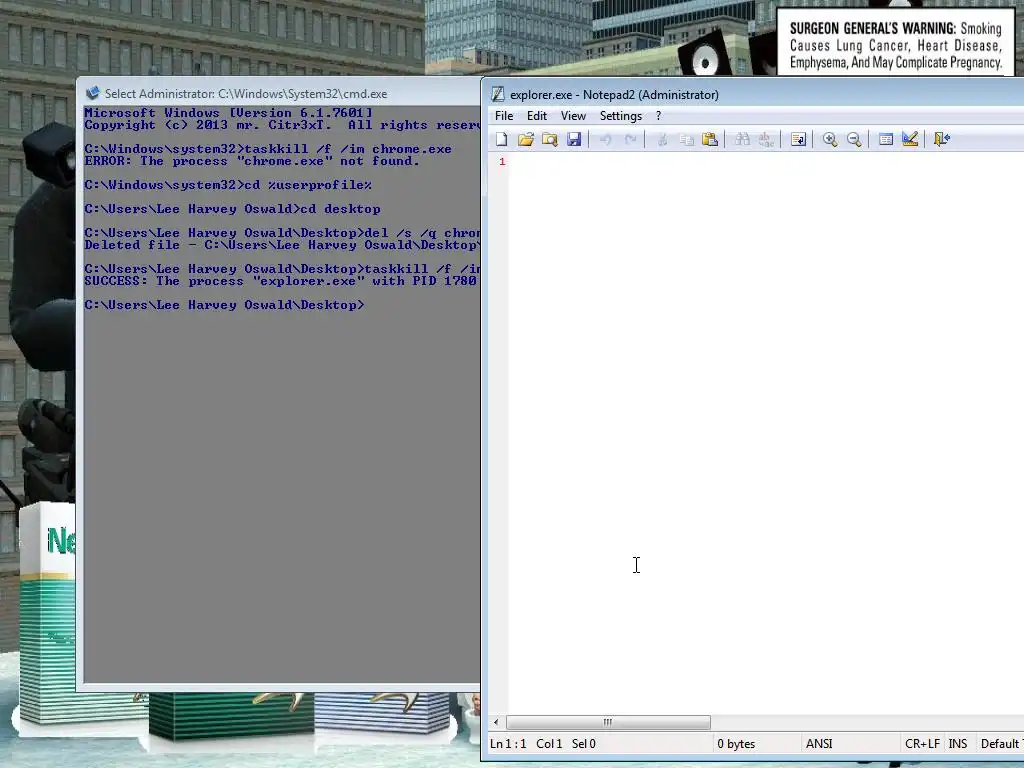Click the SUCCESS explorer.exe line in cmd

pos(281,281)
